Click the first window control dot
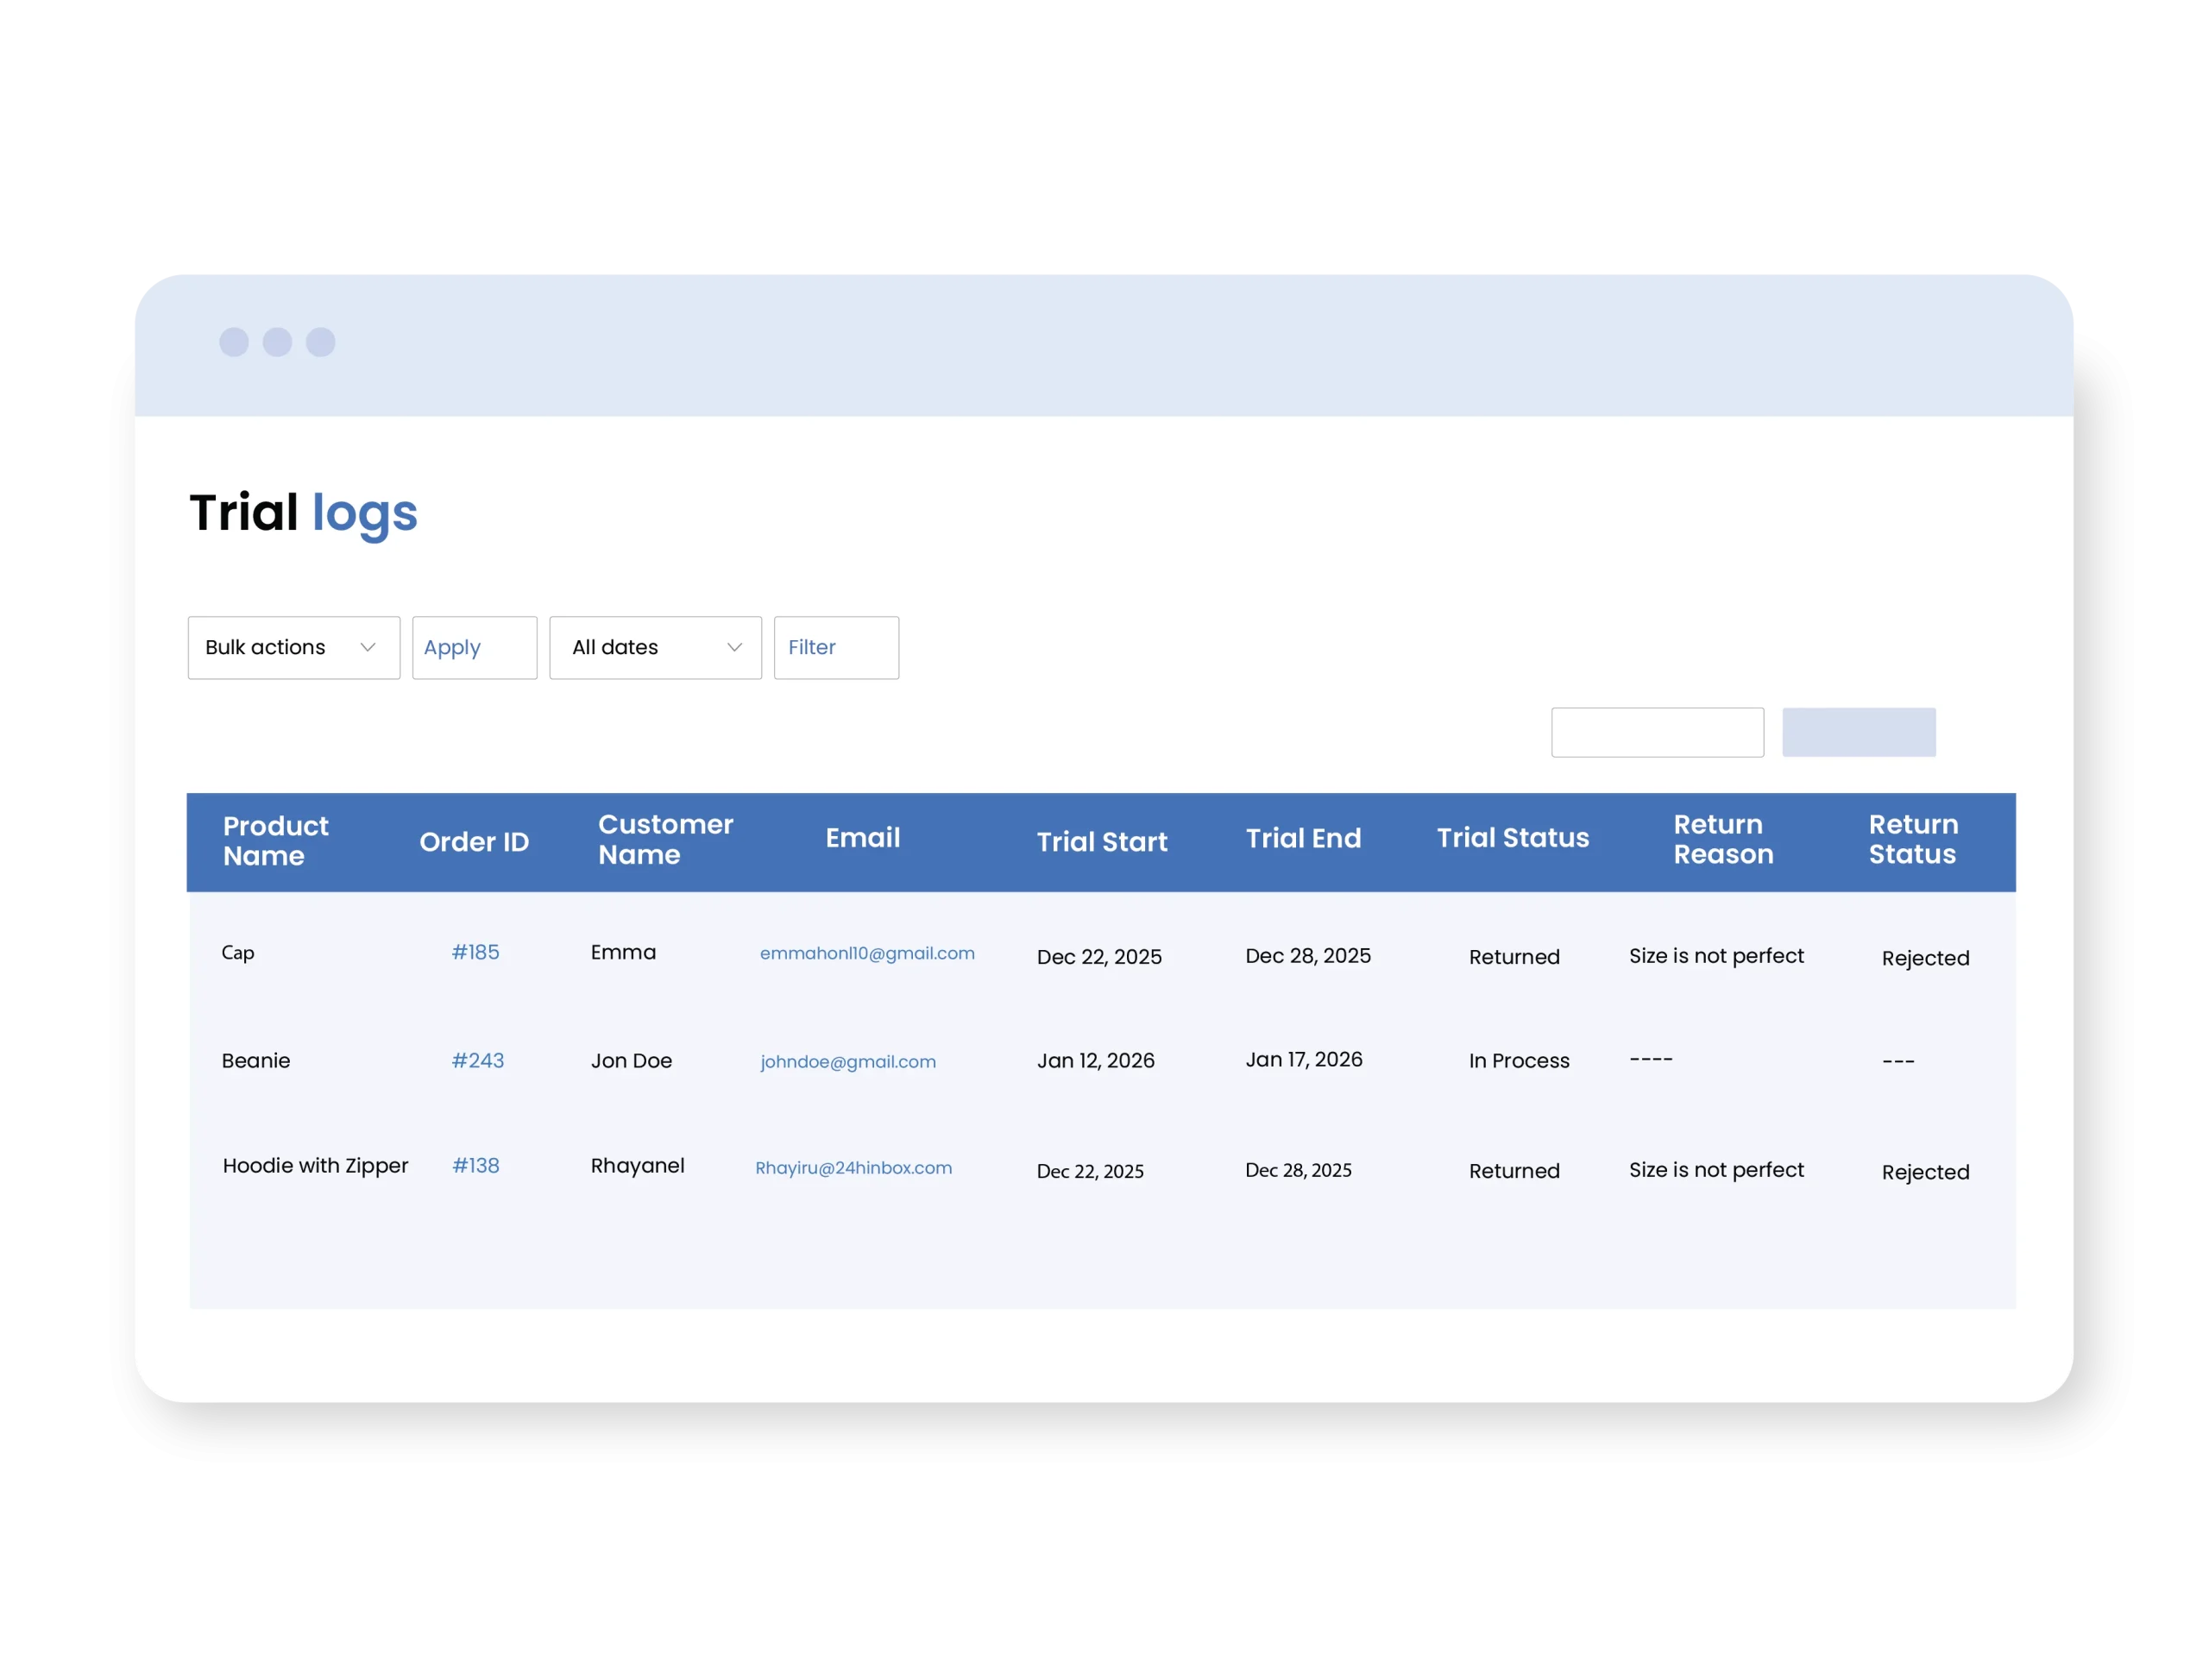 234,342
